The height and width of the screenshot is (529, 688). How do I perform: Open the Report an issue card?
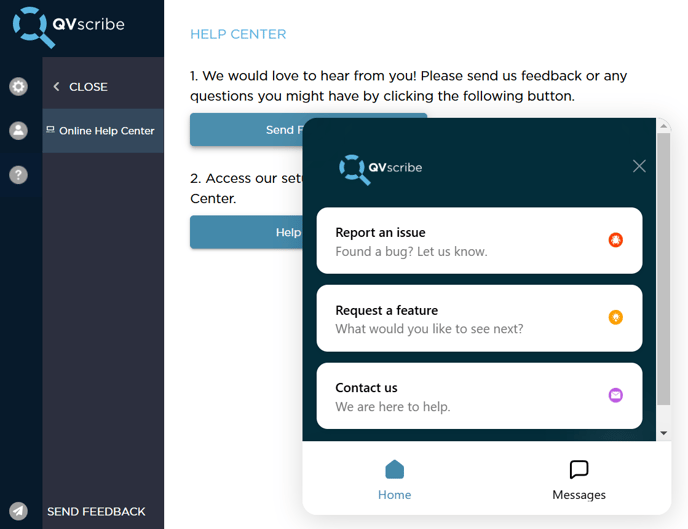[479, 241]
